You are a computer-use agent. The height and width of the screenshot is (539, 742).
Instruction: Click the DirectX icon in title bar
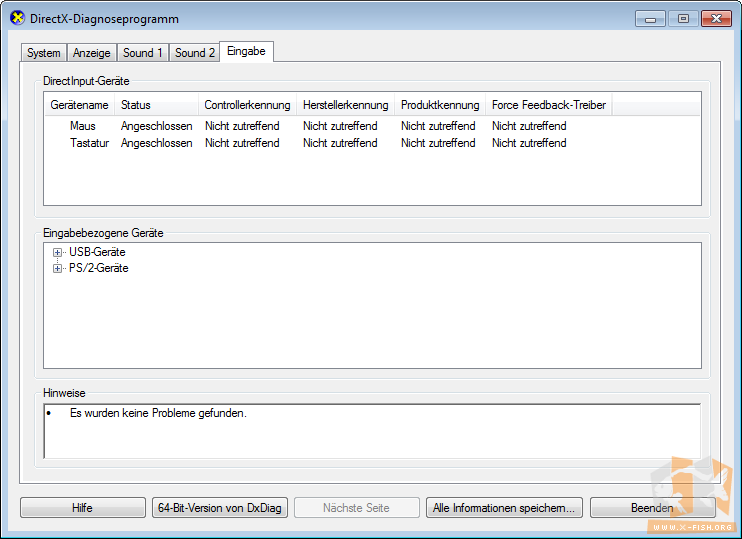(x=17, y=18)
